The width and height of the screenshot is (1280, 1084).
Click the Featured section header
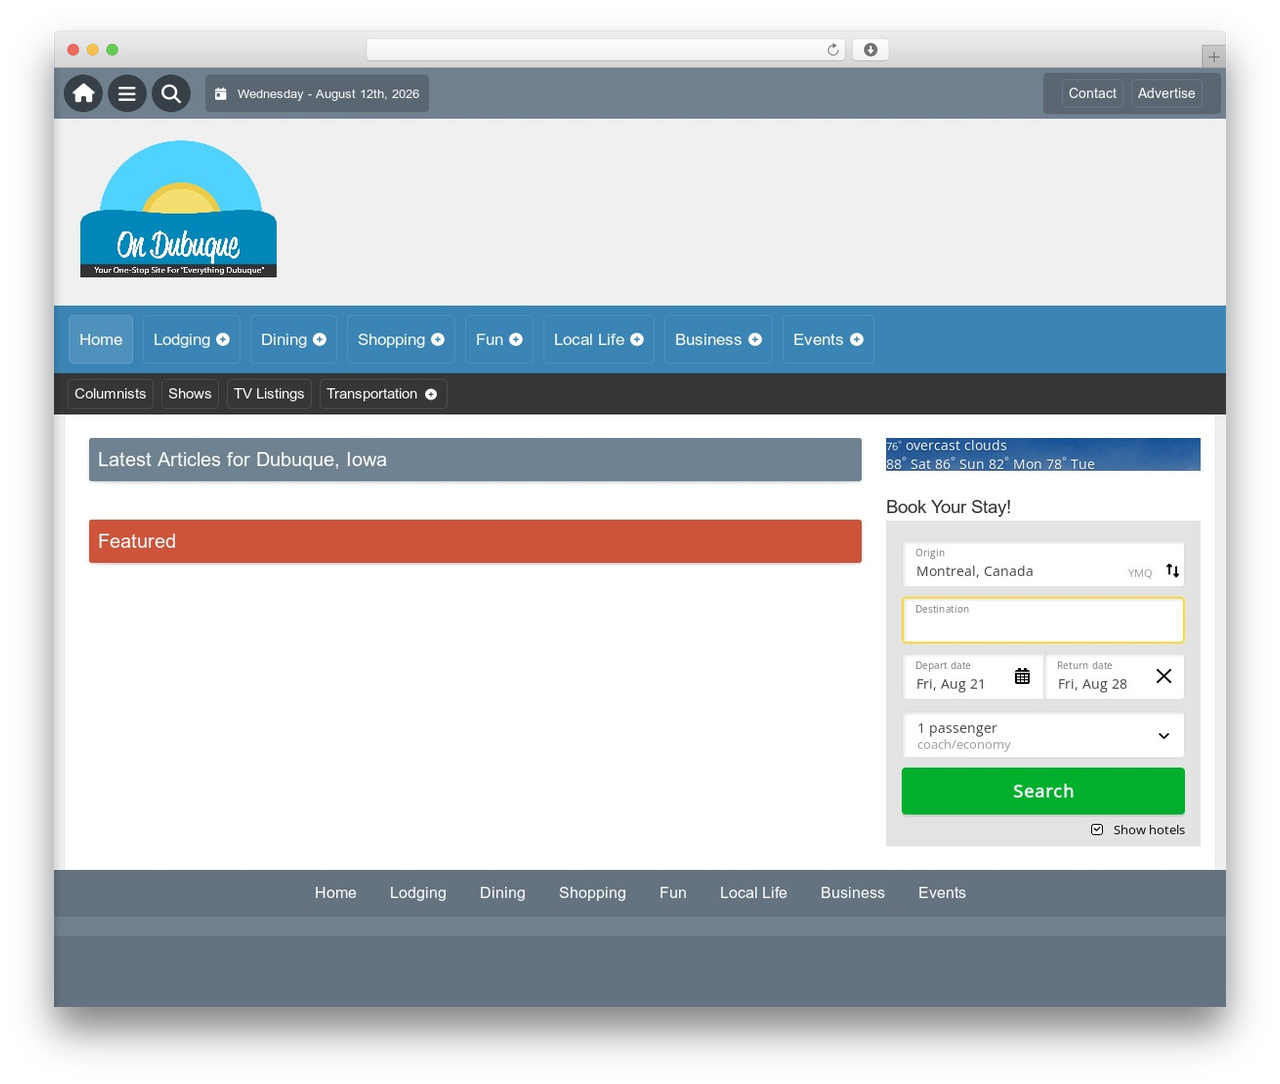475,541
